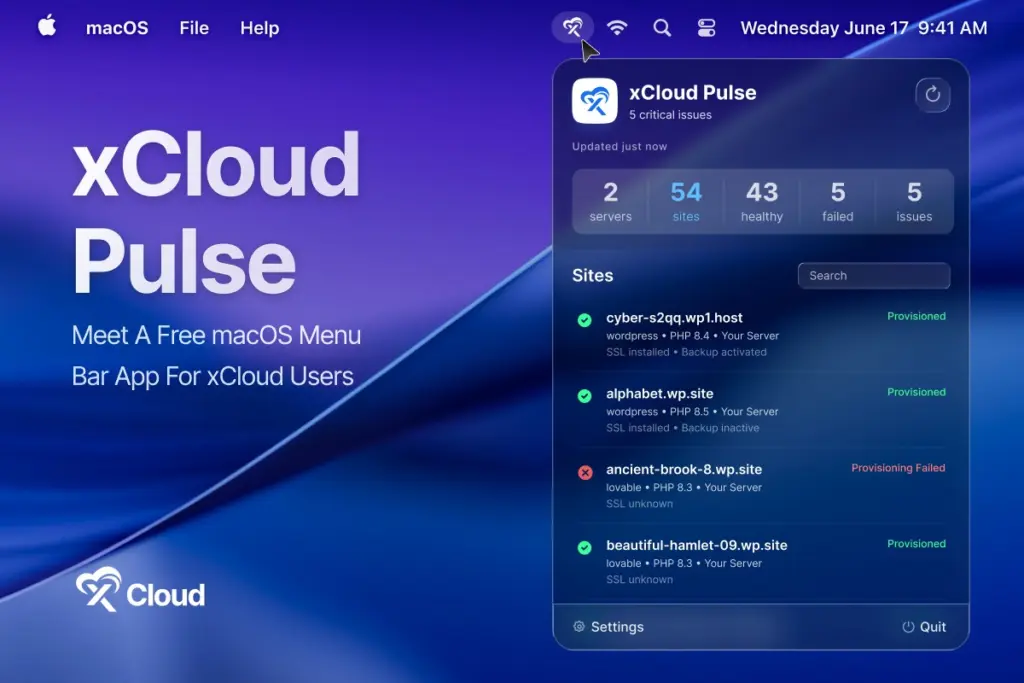Click Provisioned status for beautiful-hamlet-09.wp.site
This screenshot has width=1024, height=683.
(x=916, y=543)
